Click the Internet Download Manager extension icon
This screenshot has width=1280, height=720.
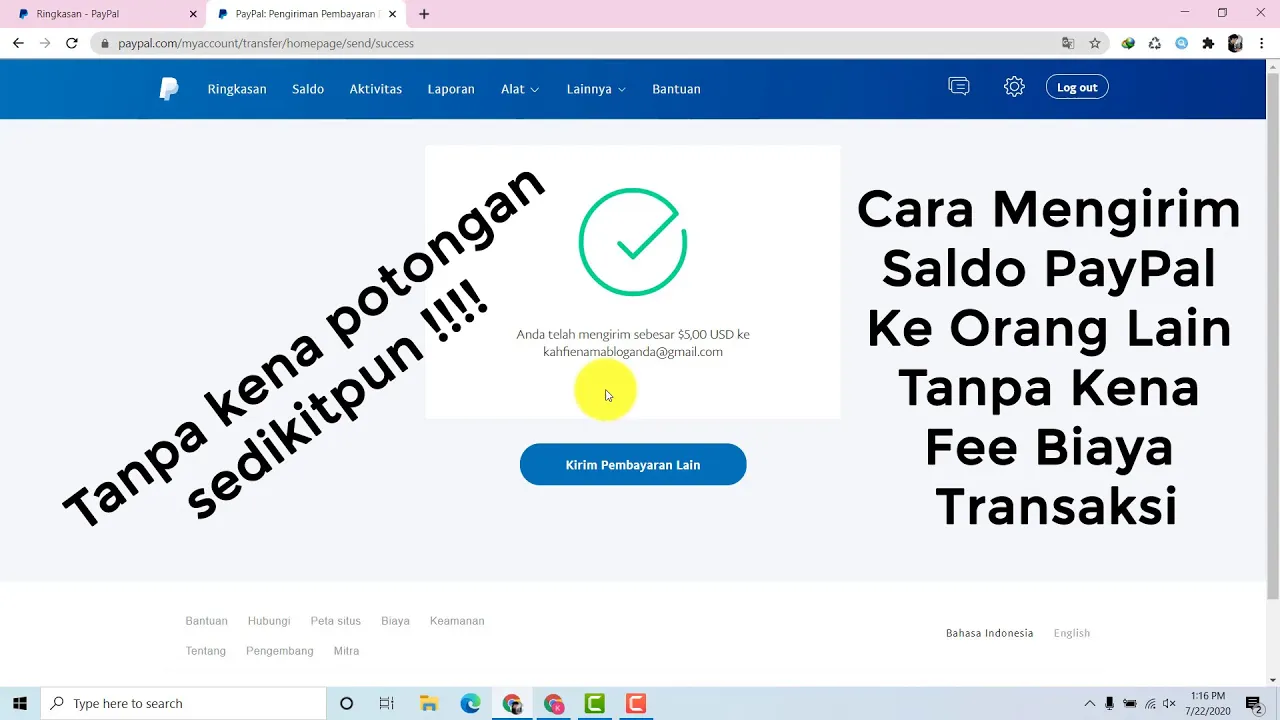click(1128, 43)
